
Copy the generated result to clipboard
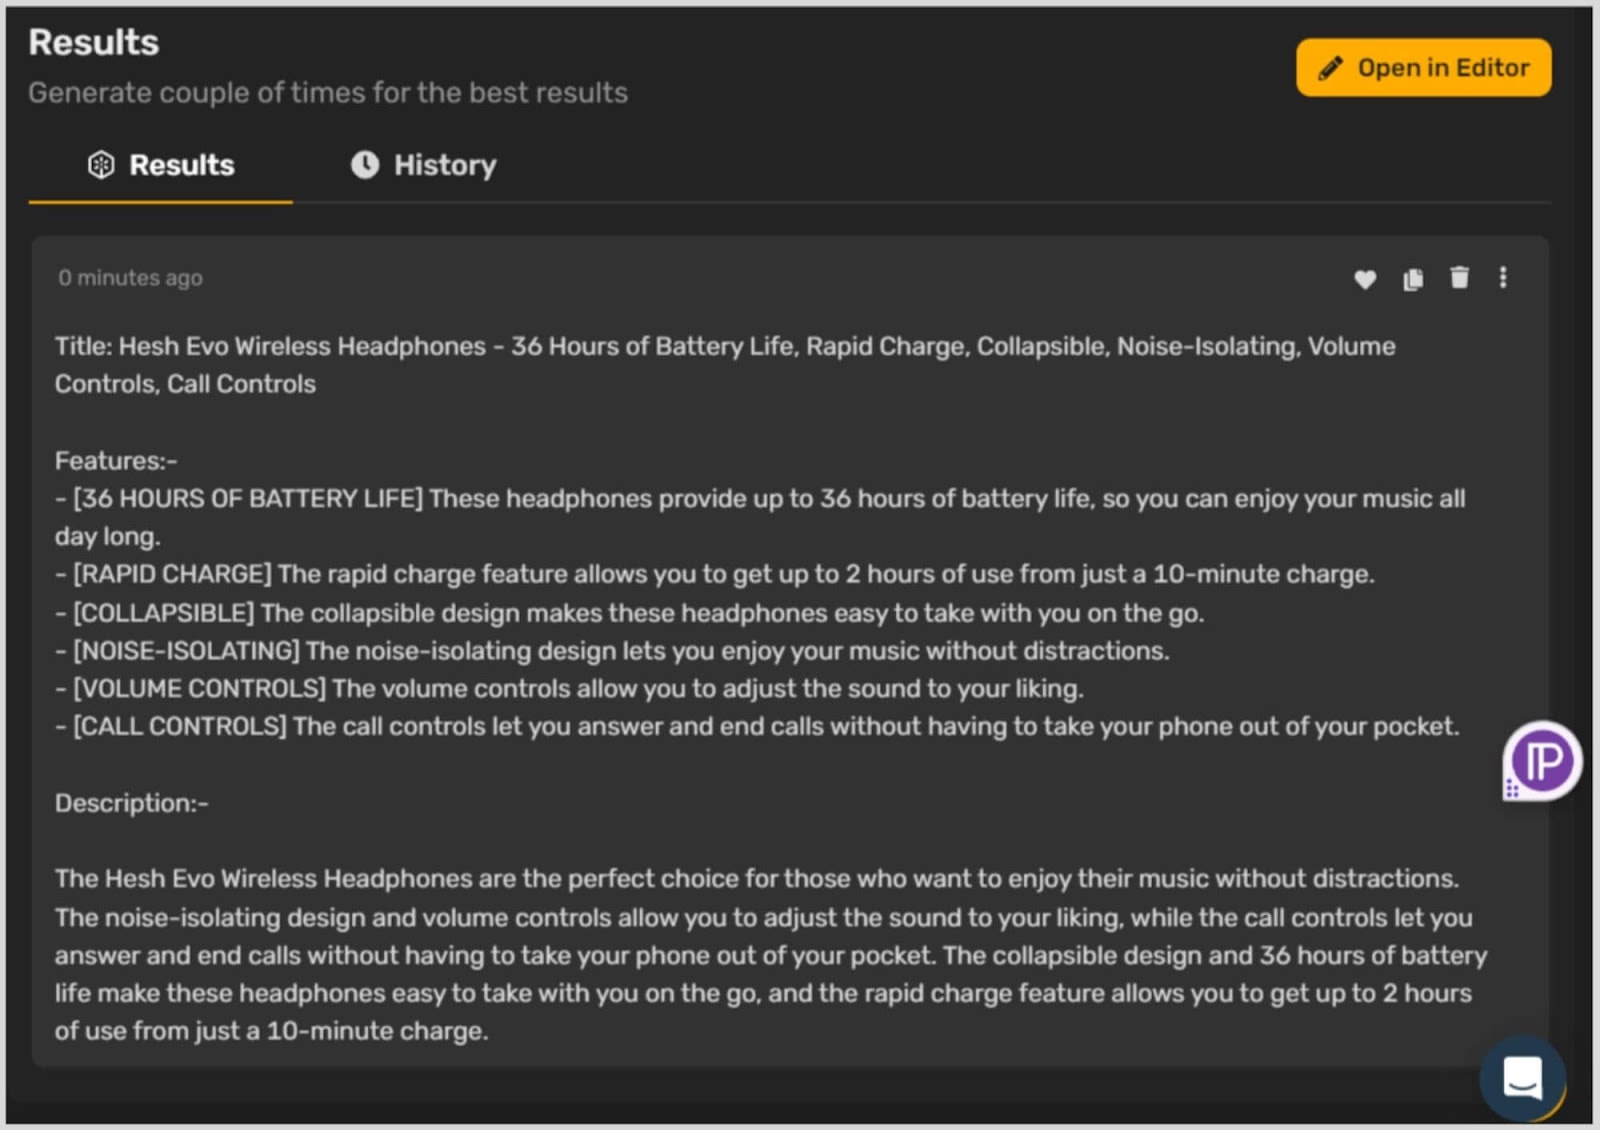coord(1412,280)
